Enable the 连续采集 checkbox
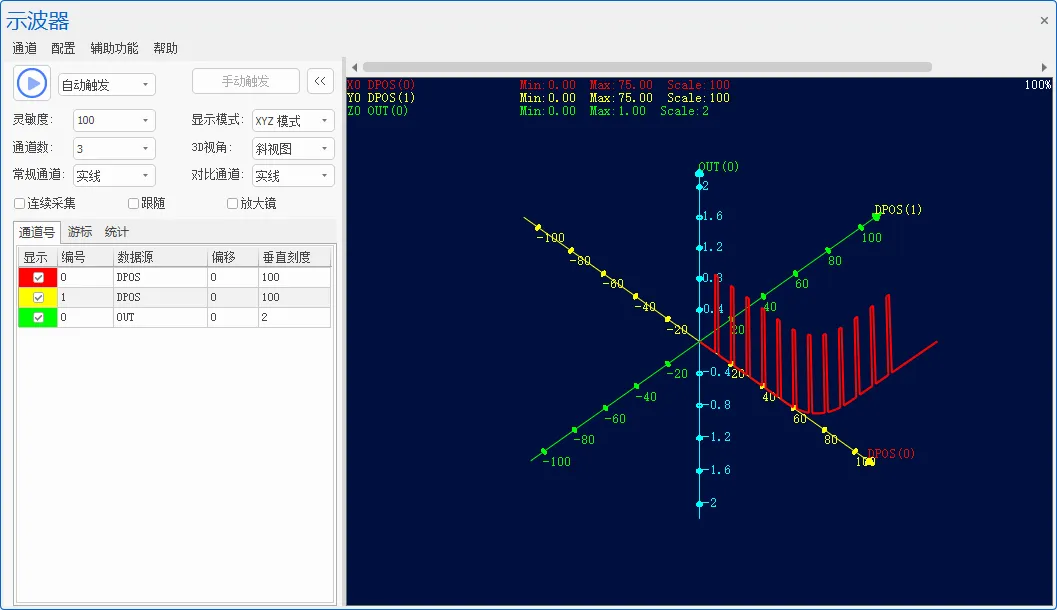The width and height of the screenshot is (1057, 610). [20, 204]
